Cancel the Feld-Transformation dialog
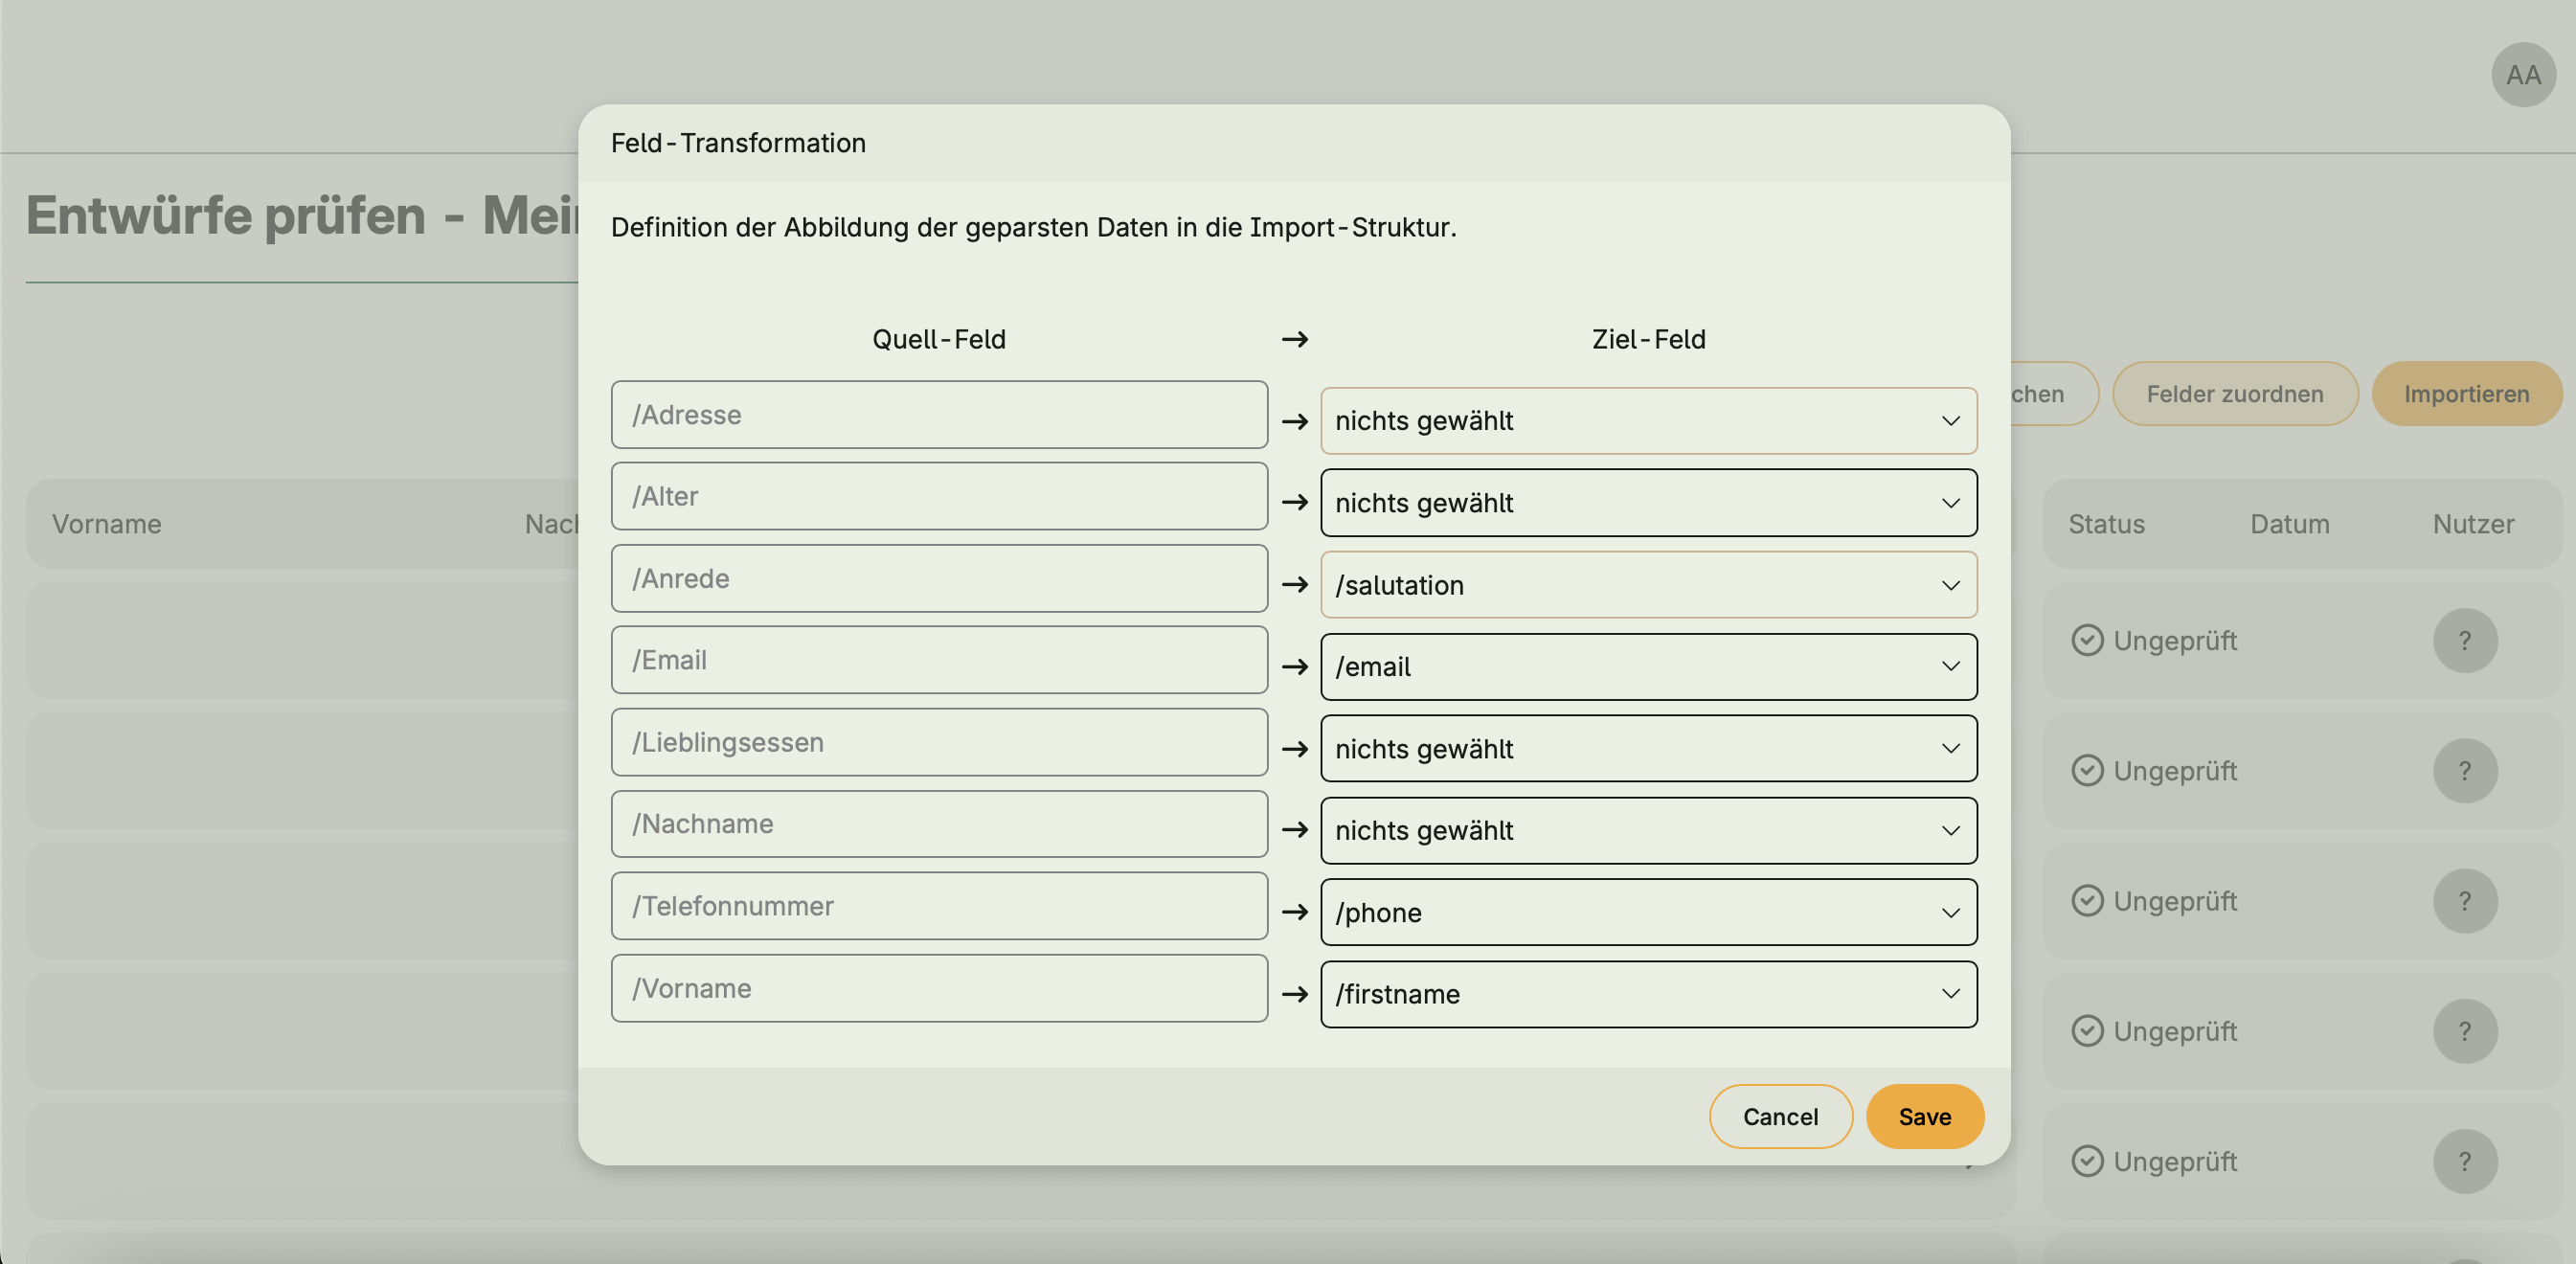 1780,1117
